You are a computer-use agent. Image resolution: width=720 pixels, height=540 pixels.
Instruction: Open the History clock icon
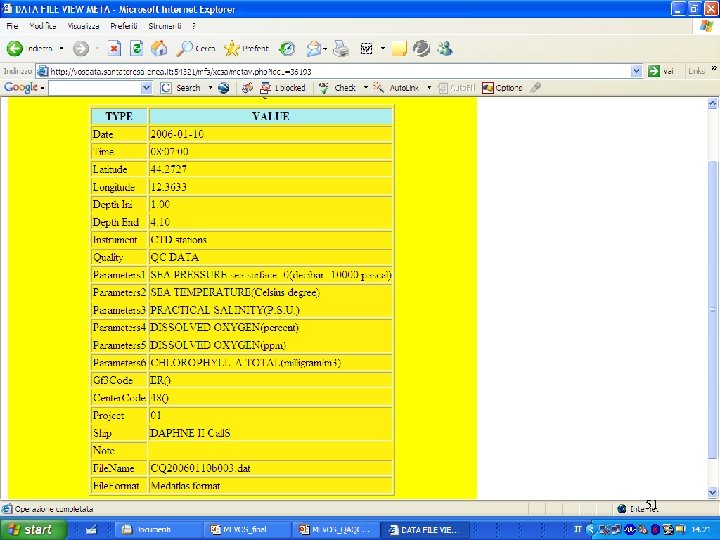point(287,48)
